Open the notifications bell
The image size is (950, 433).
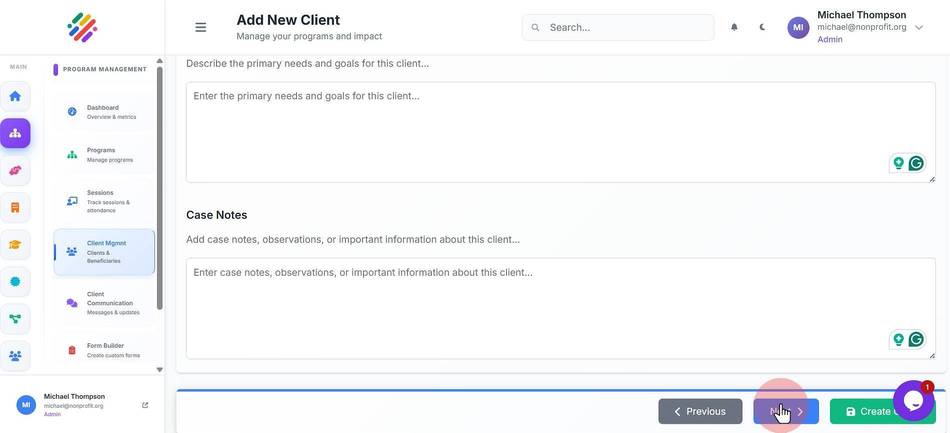point(734,27)
